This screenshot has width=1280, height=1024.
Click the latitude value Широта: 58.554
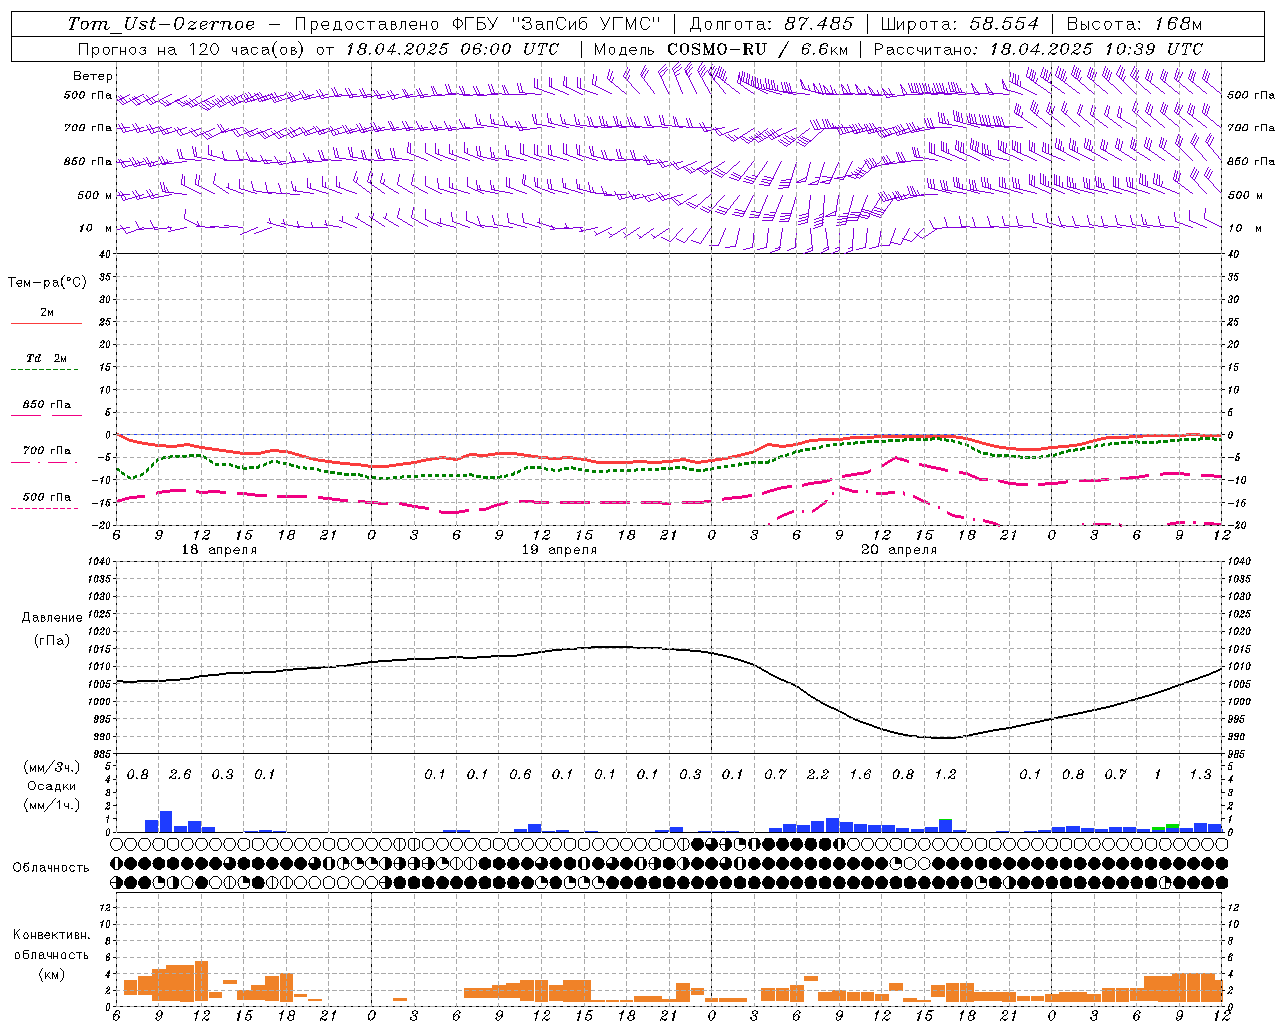[959, 24]
